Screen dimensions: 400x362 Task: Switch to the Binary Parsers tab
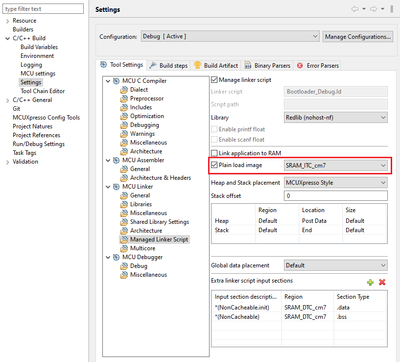click(267, 65)
